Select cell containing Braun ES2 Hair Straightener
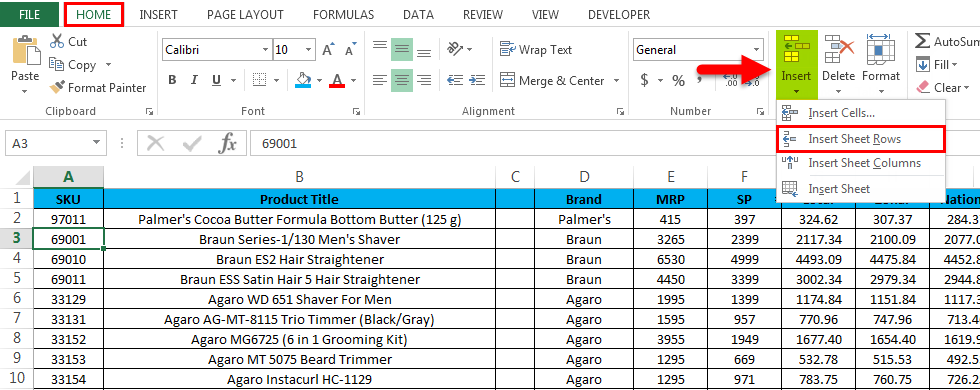Viewport: 980px width, 390px height. click(299, 259)
